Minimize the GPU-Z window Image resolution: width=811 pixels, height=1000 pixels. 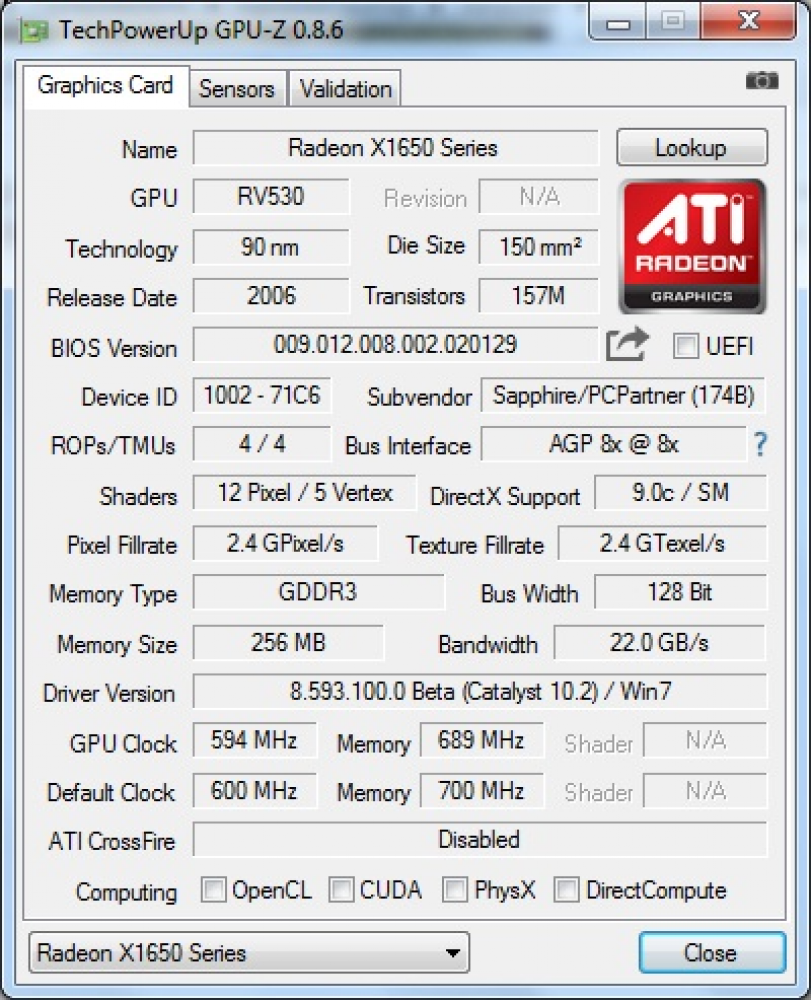(617, 23)
